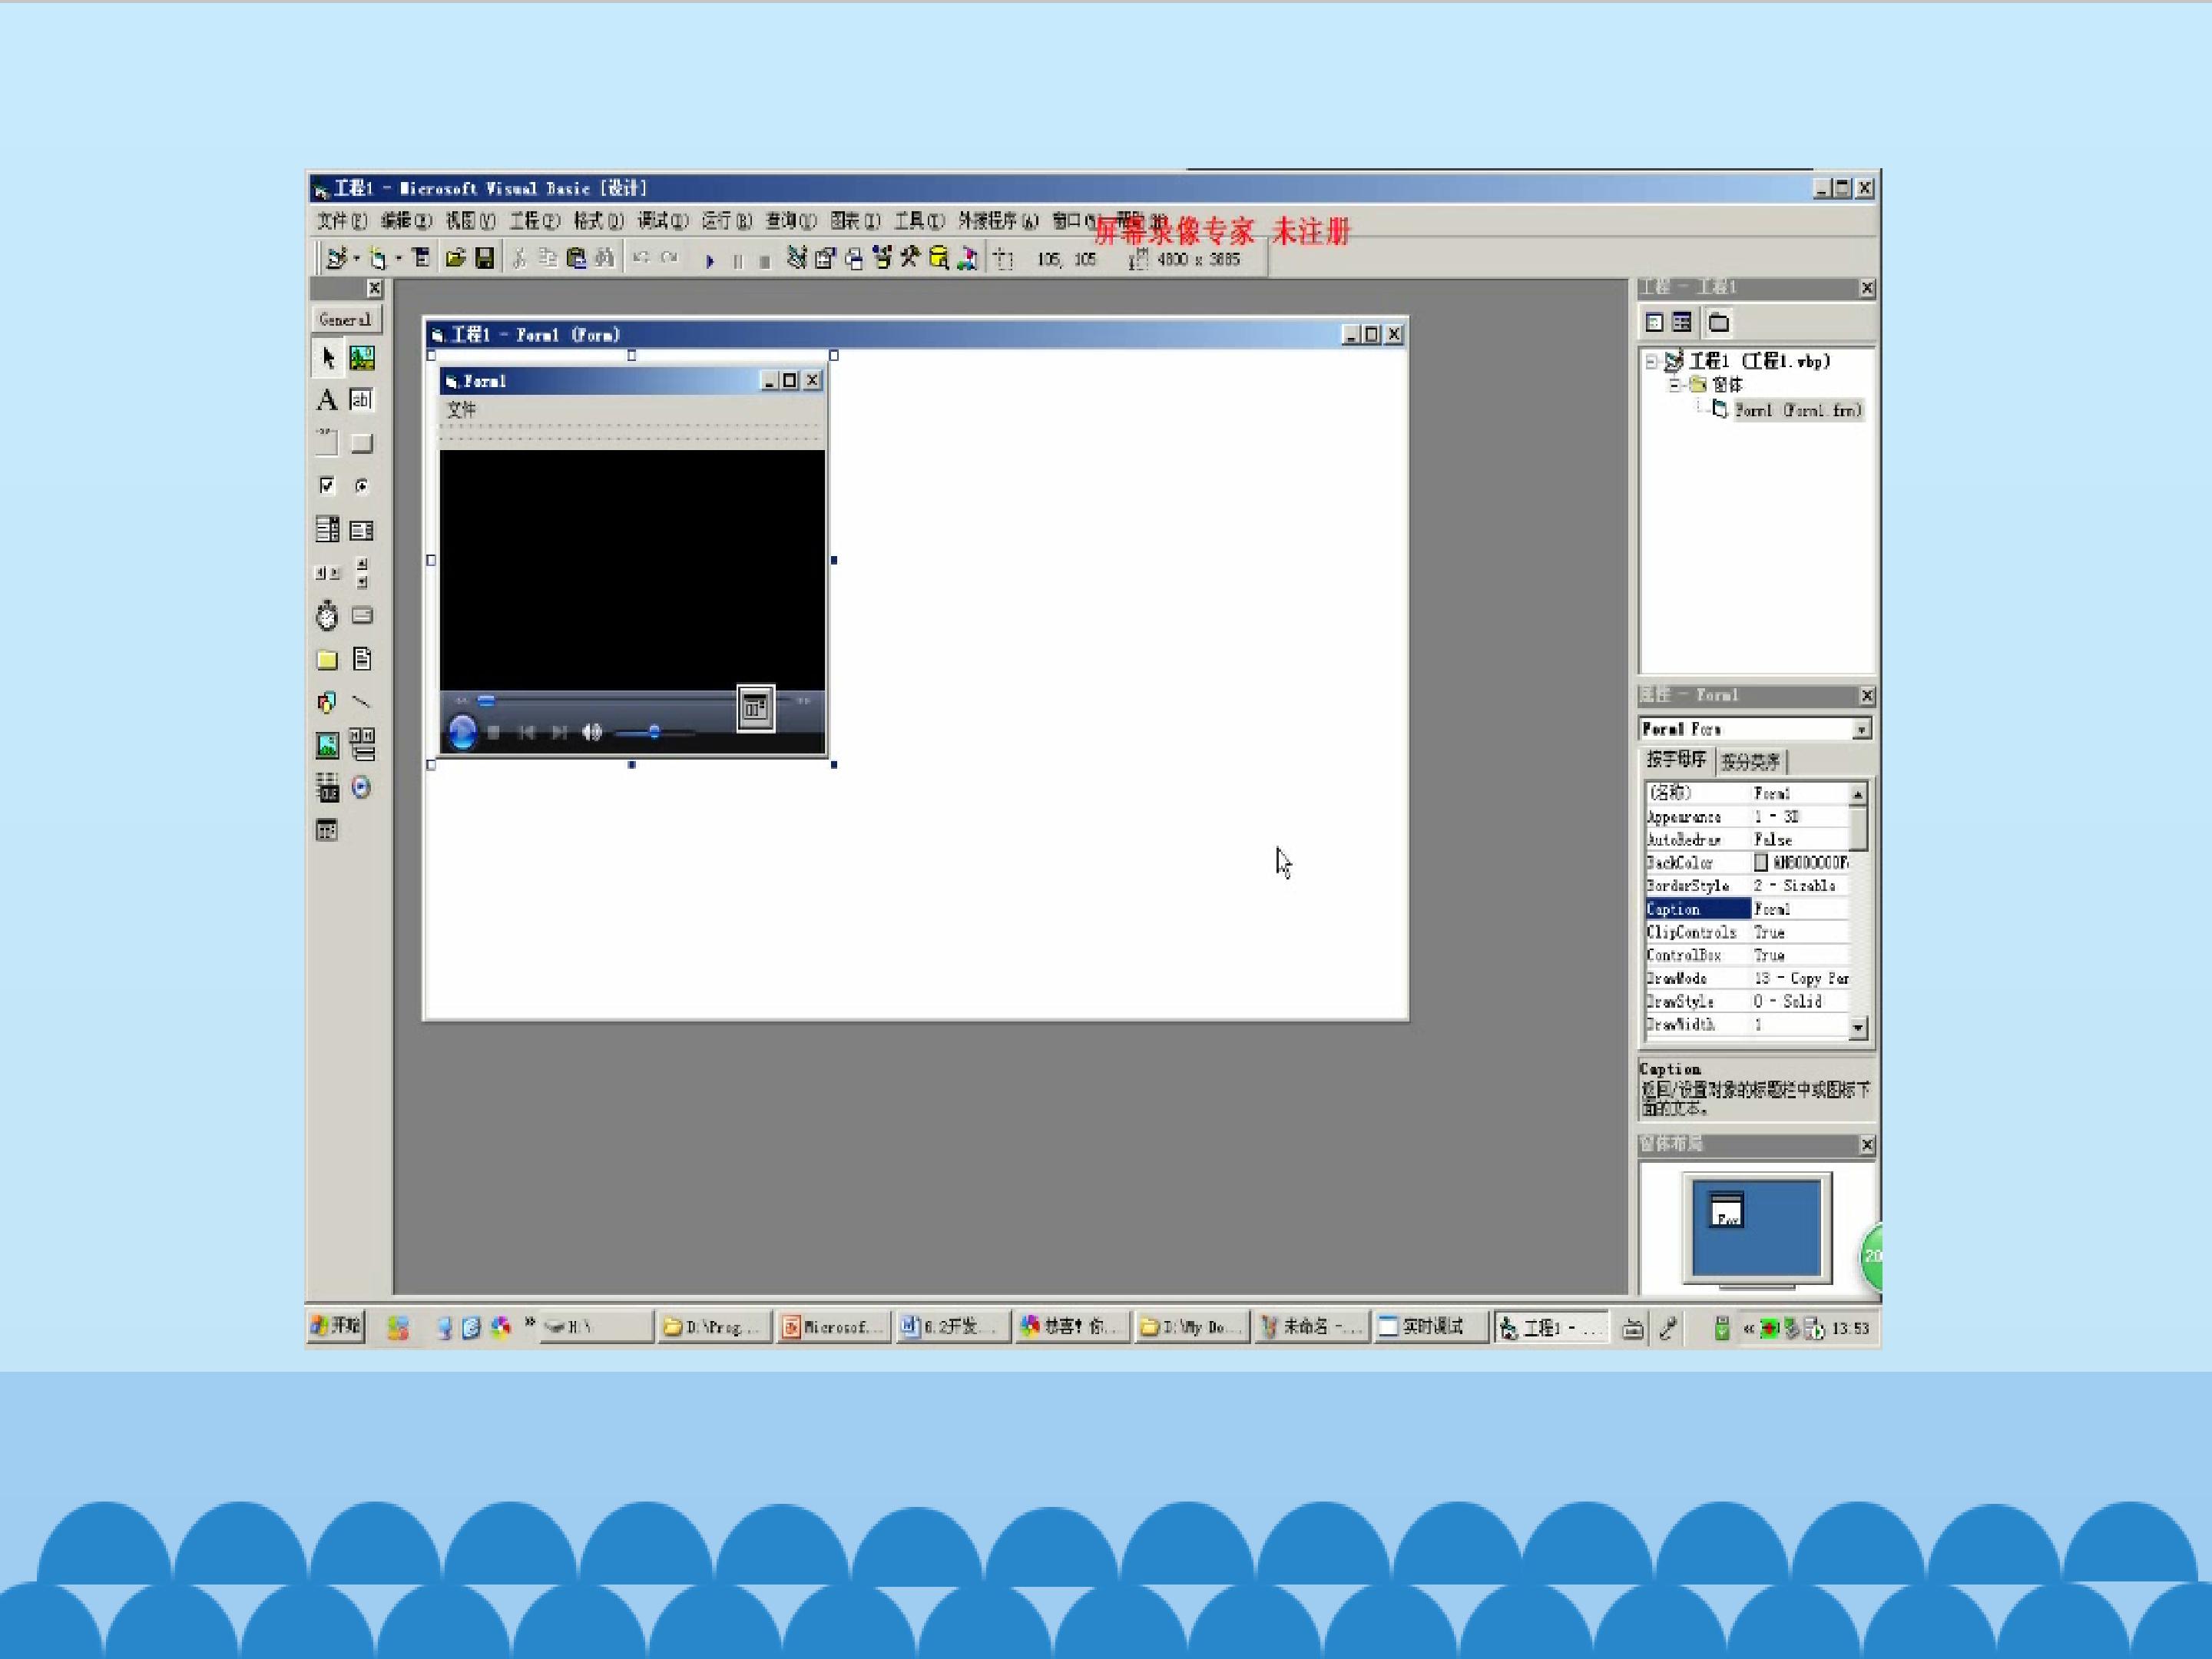2212x1659 pixels.
Task: Select the Label tool (letter A)
Action: point(326,400)
